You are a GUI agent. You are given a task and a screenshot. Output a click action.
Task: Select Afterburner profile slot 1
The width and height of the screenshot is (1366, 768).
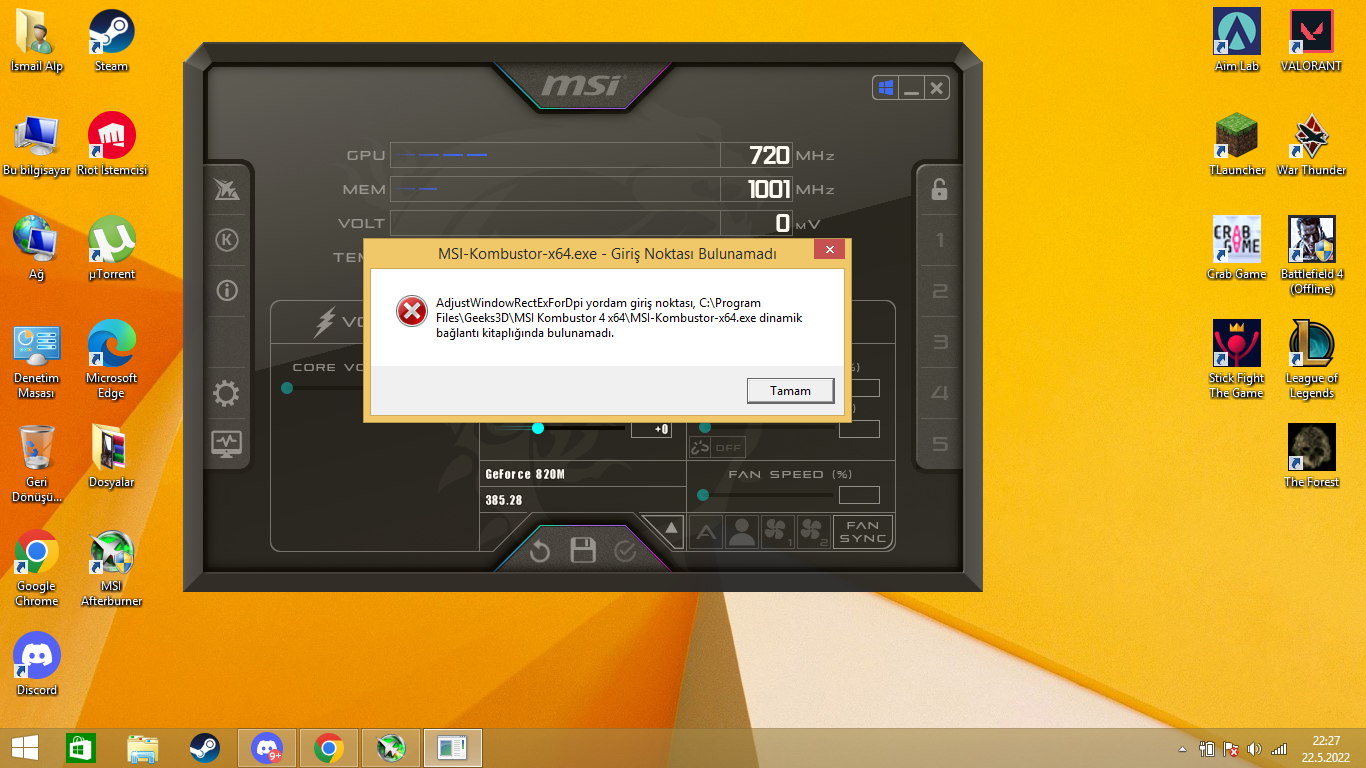click(939, 240)
